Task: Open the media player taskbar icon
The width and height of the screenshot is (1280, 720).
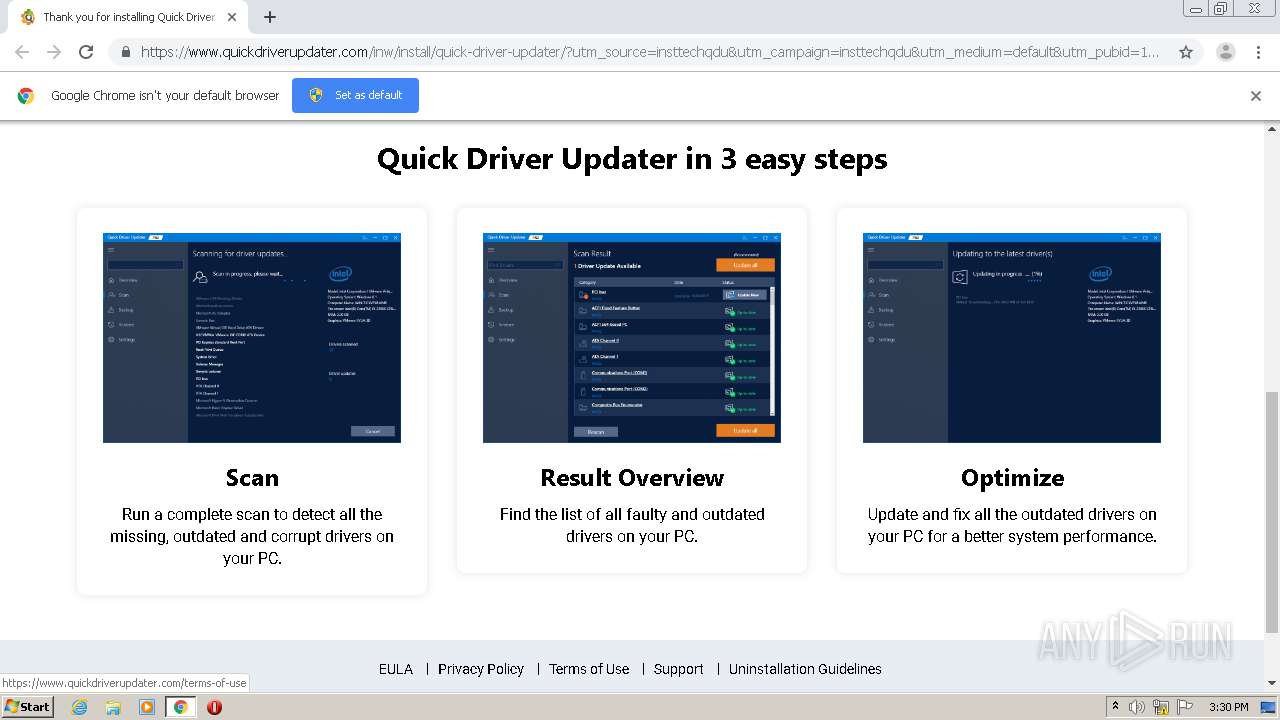Action: click(x=147, y=707)
